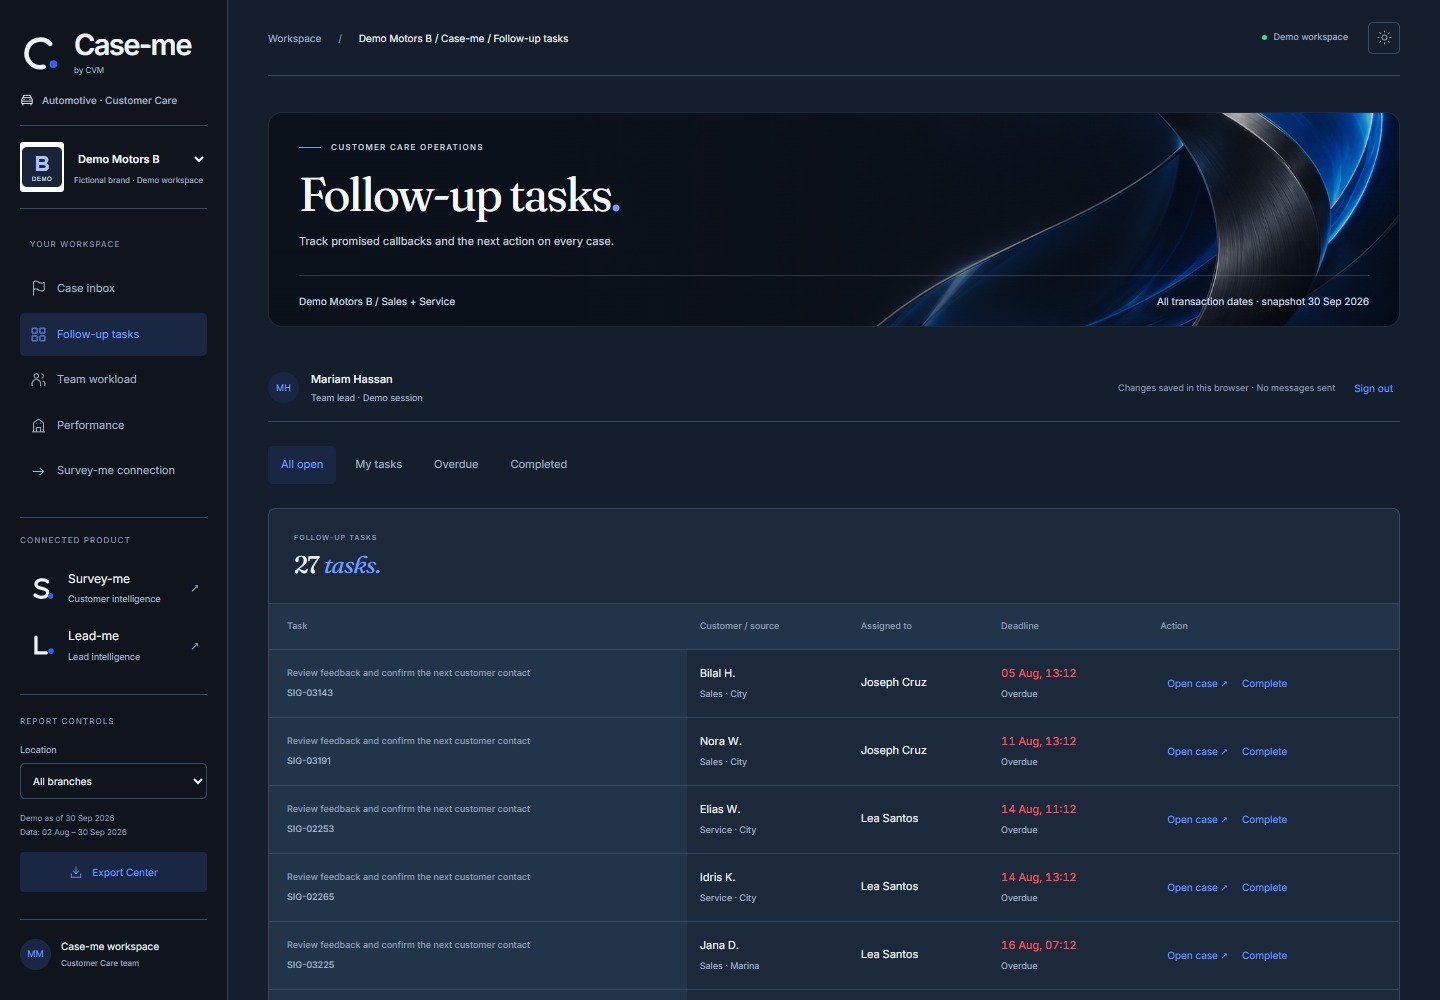
Task: Click task ID SIG-02265
Action: (310, 897)
